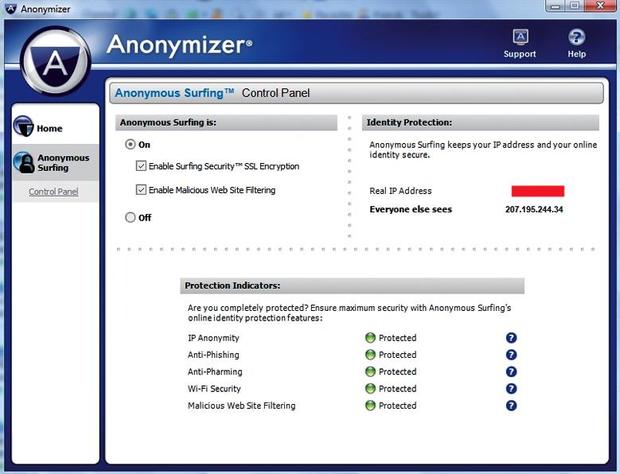The height and width of the screenshot is (474, 620).
Task: Click the green Wi-Fi Security status light
Action: [x=370, y=389]
